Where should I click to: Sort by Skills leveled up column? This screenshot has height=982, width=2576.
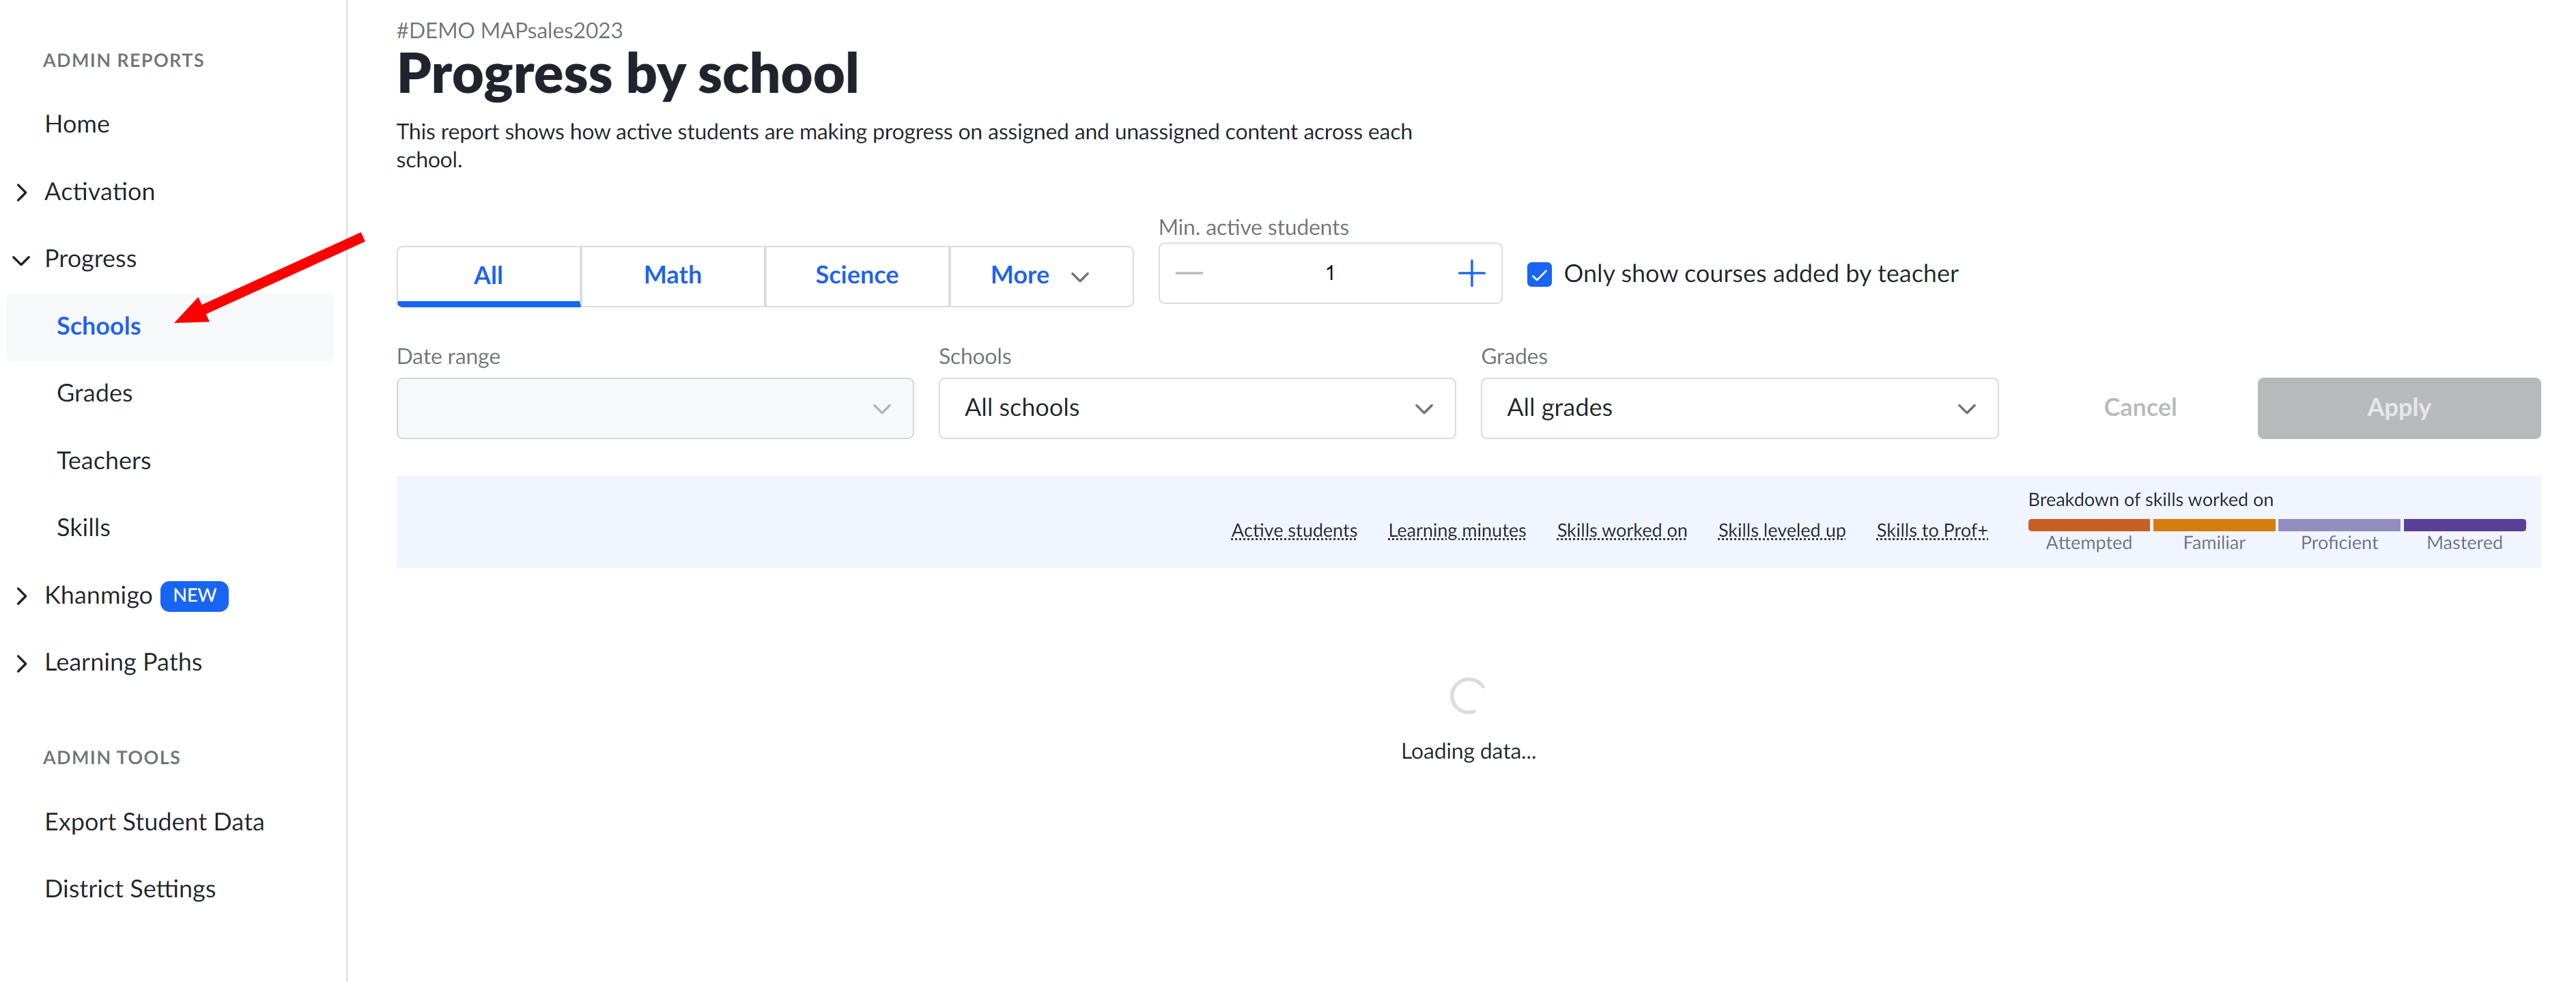coord(1781,530)
